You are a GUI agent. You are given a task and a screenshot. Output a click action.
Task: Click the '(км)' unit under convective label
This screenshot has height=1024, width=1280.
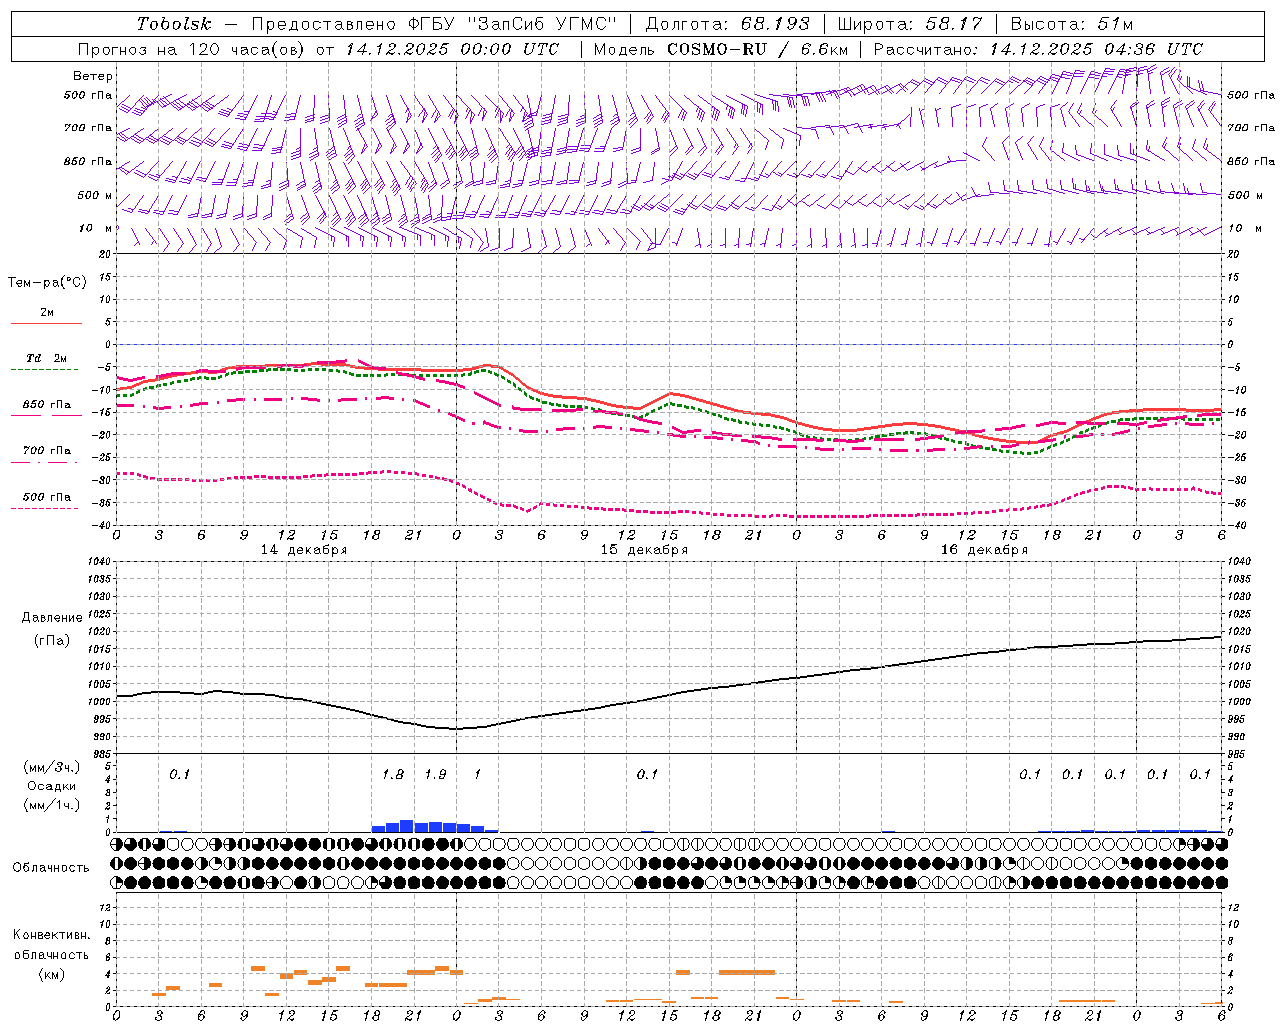[x=52, y=974]
